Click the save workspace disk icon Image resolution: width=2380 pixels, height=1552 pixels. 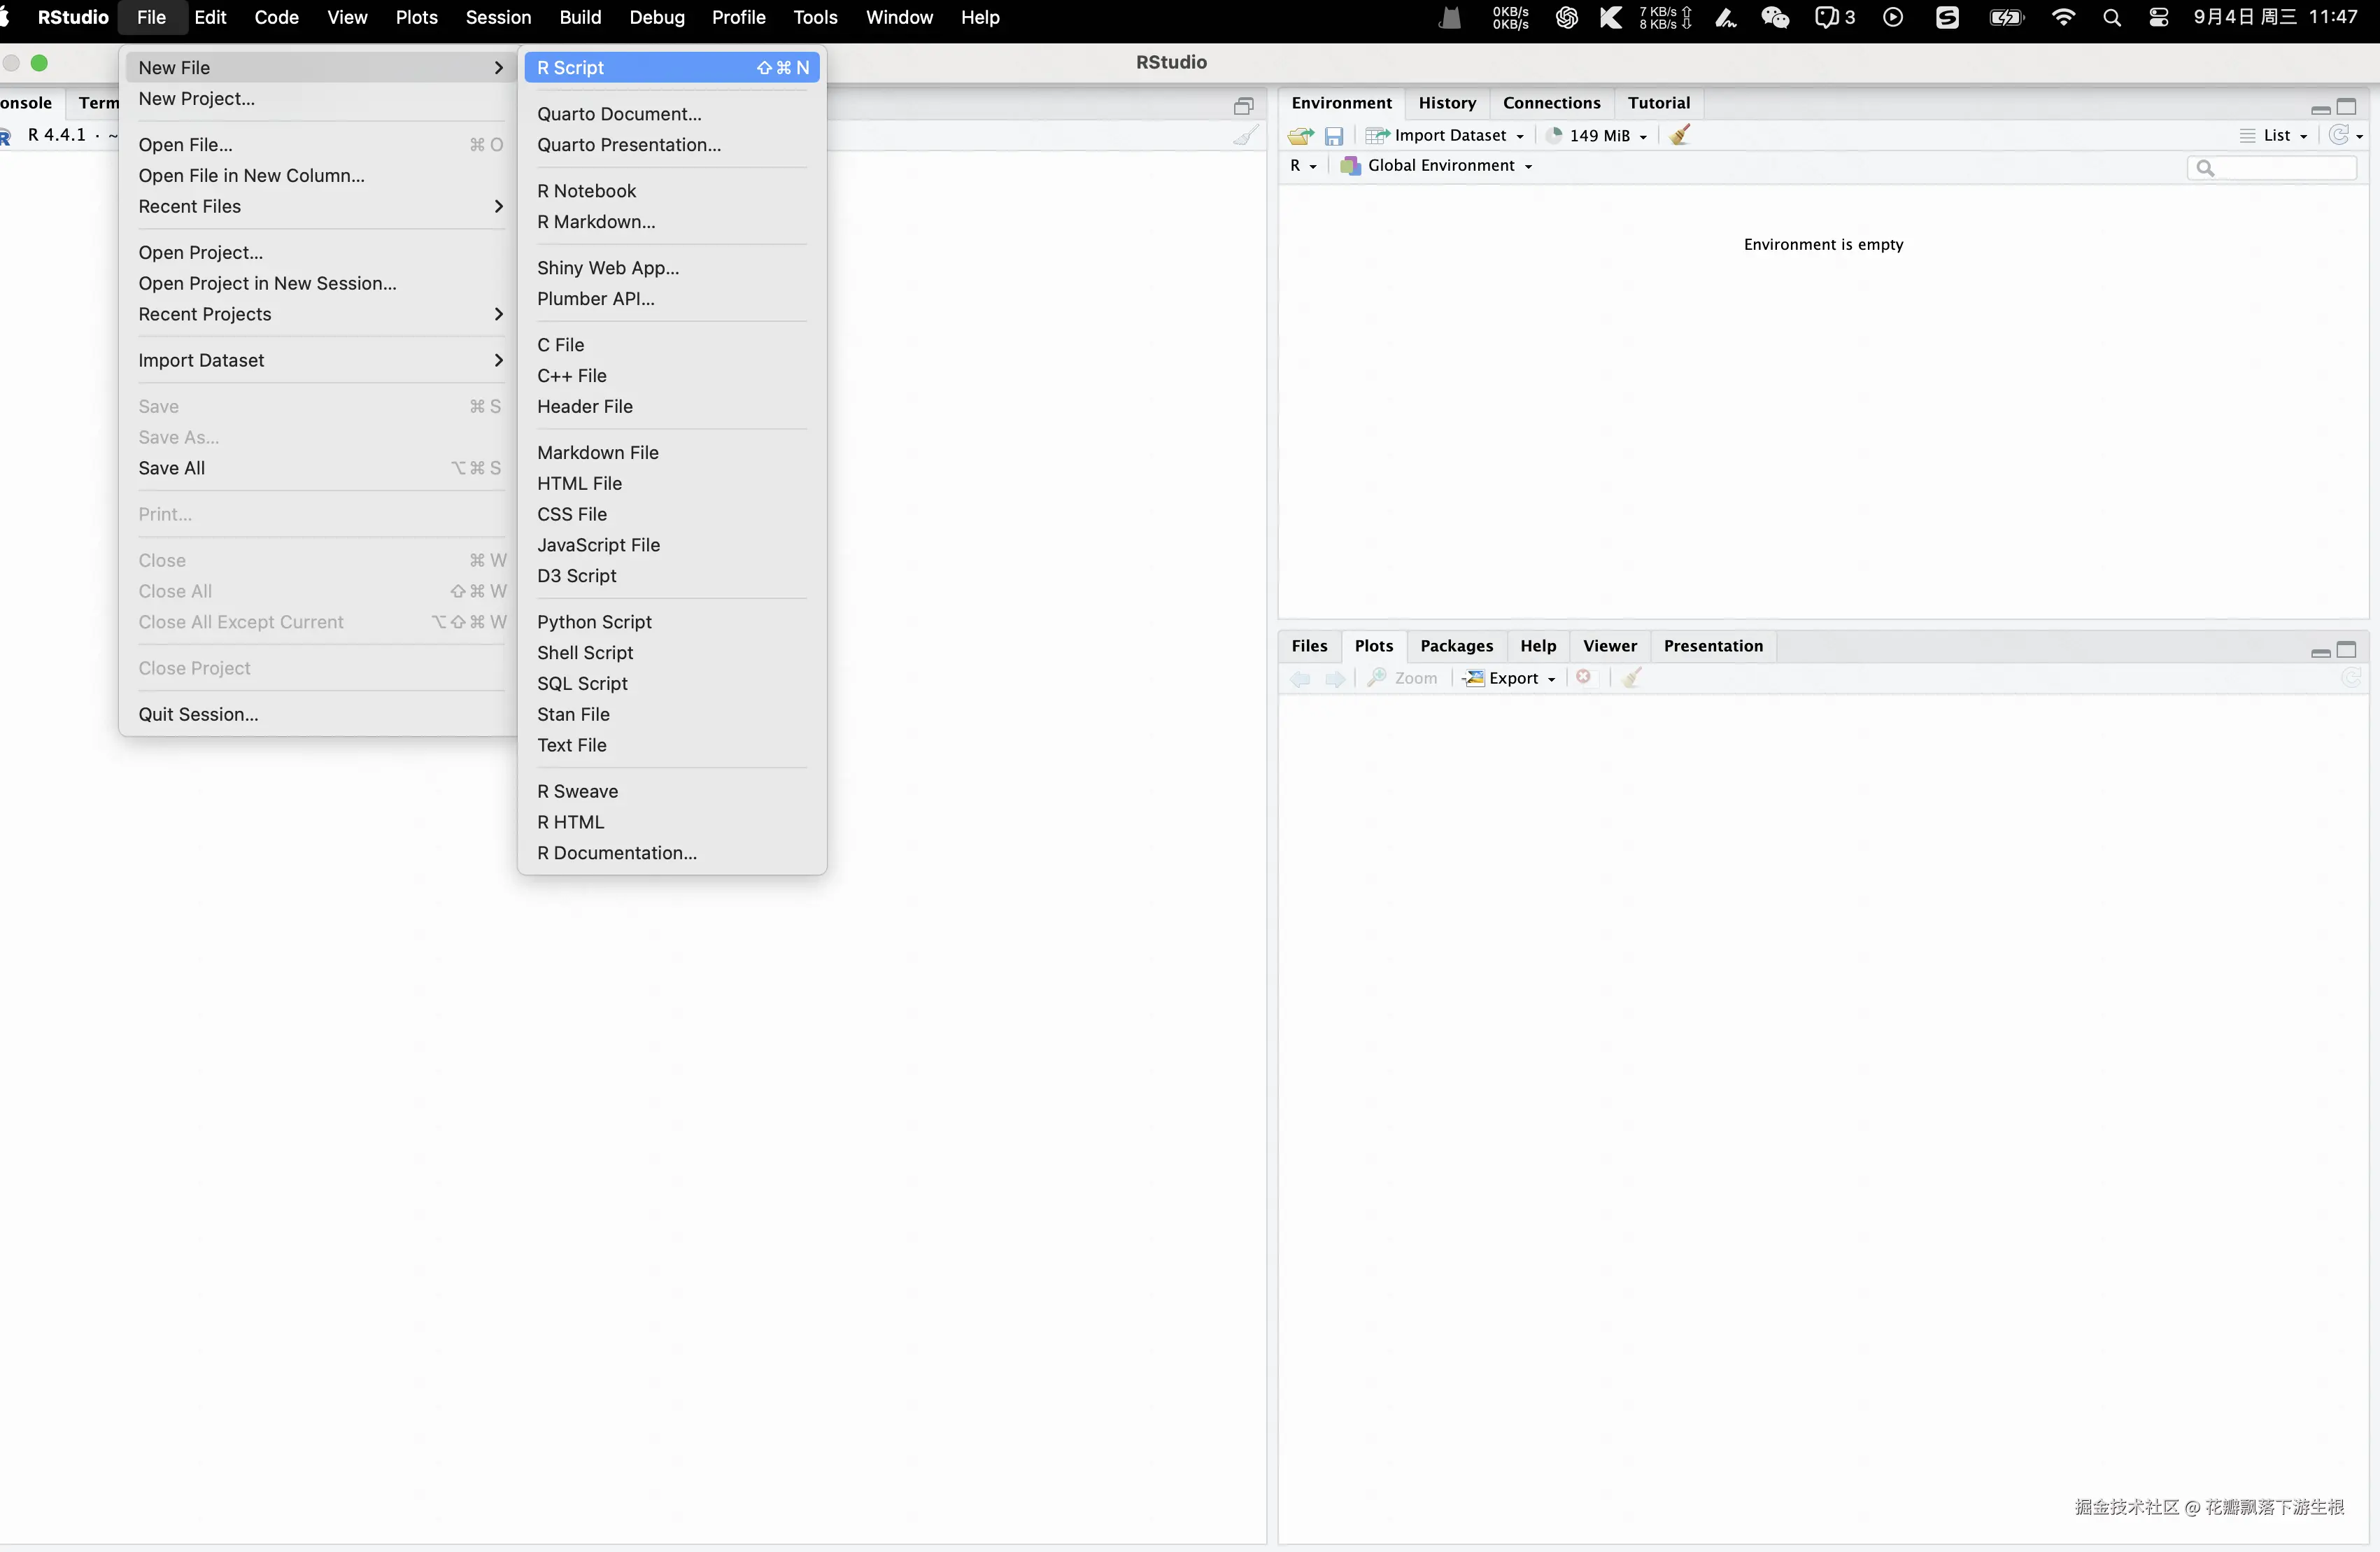pyautogui.click(x=1334, y=136)
